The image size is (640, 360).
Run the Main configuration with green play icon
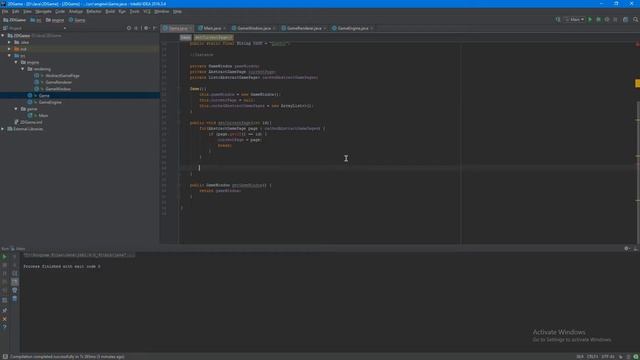tap(590, 20)
